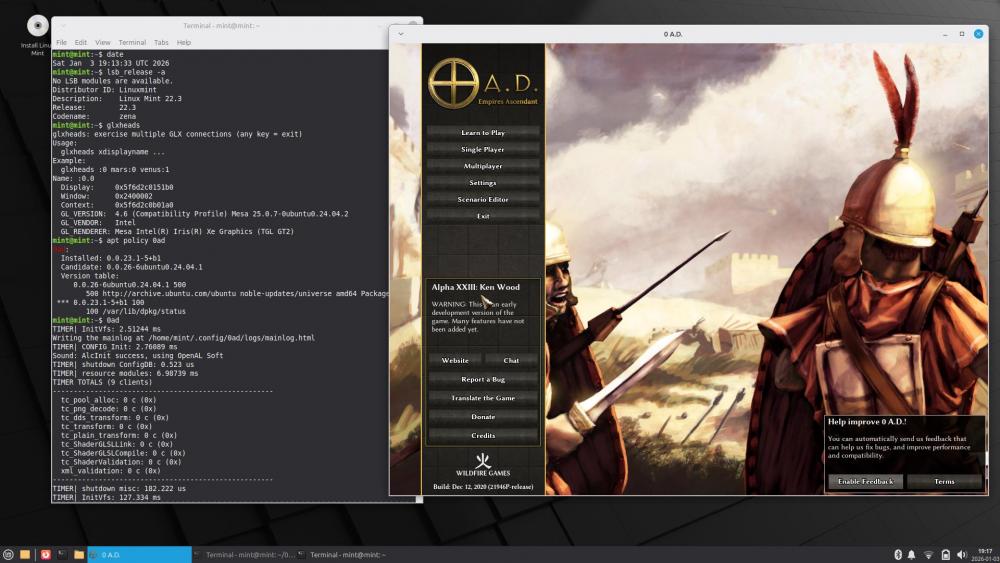Open the Tabs menu in the terminal
This screenshot has width=1000, height=563.
click(x=161, y=43)
